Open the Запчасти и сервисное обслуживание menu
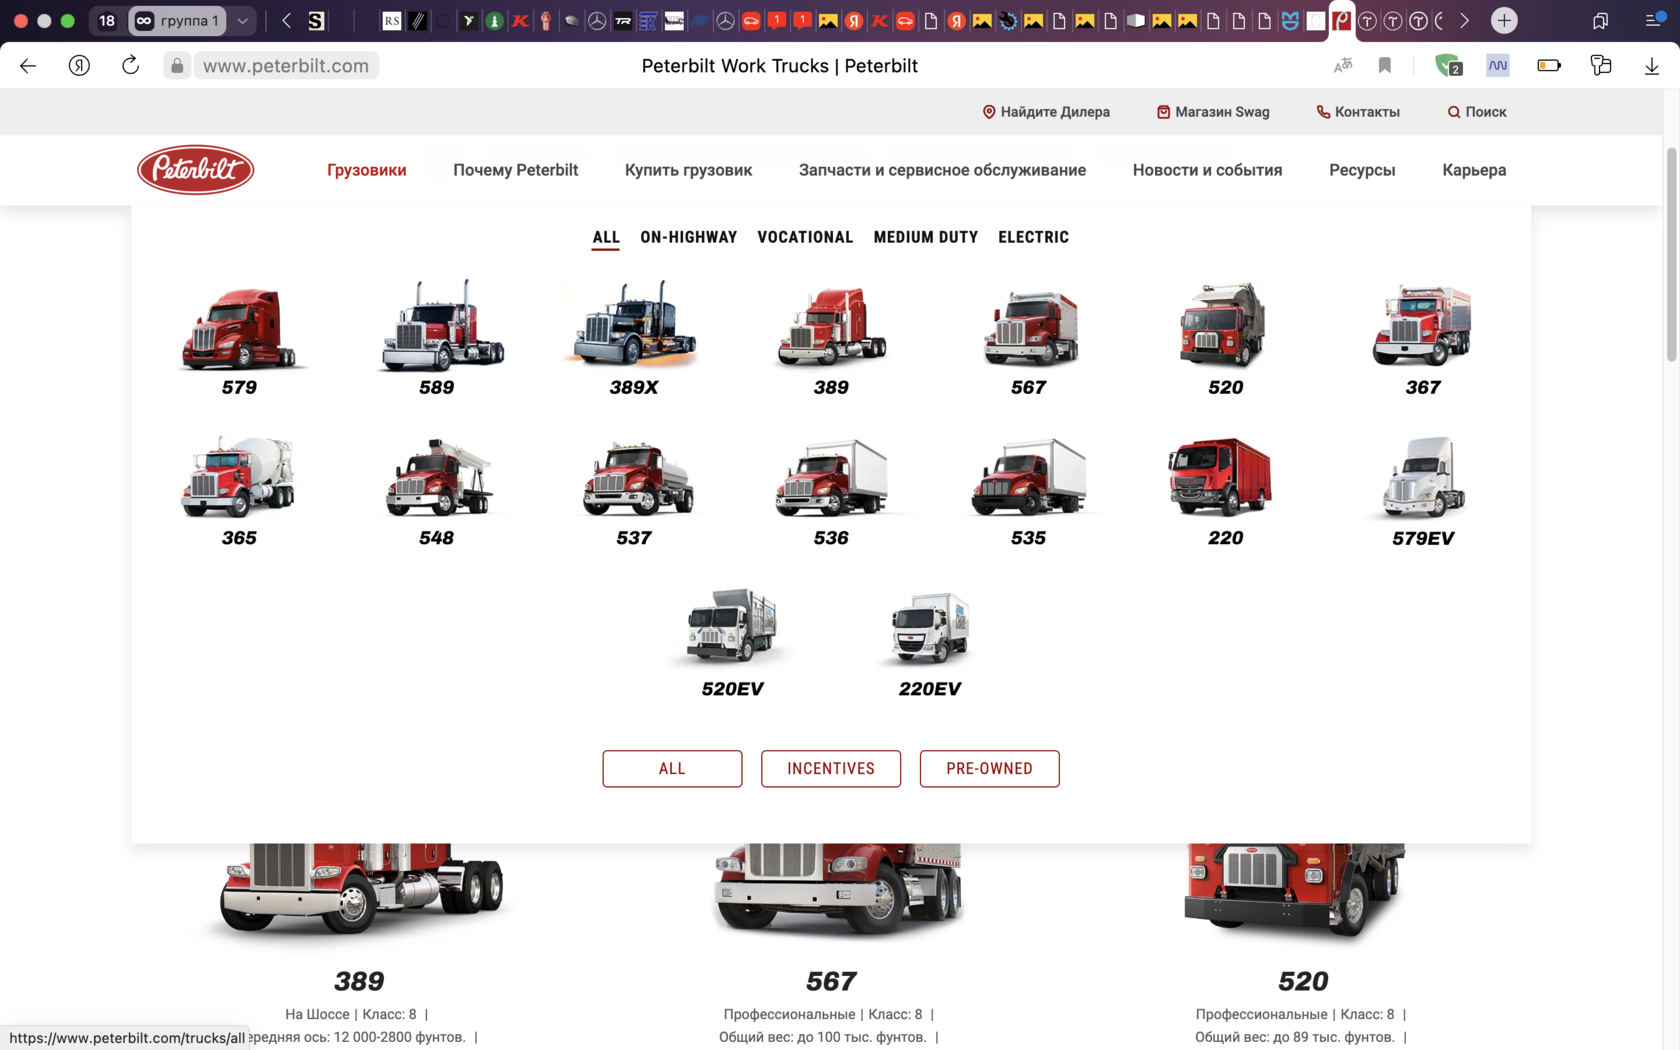1680x1050 pixels. 941,170
